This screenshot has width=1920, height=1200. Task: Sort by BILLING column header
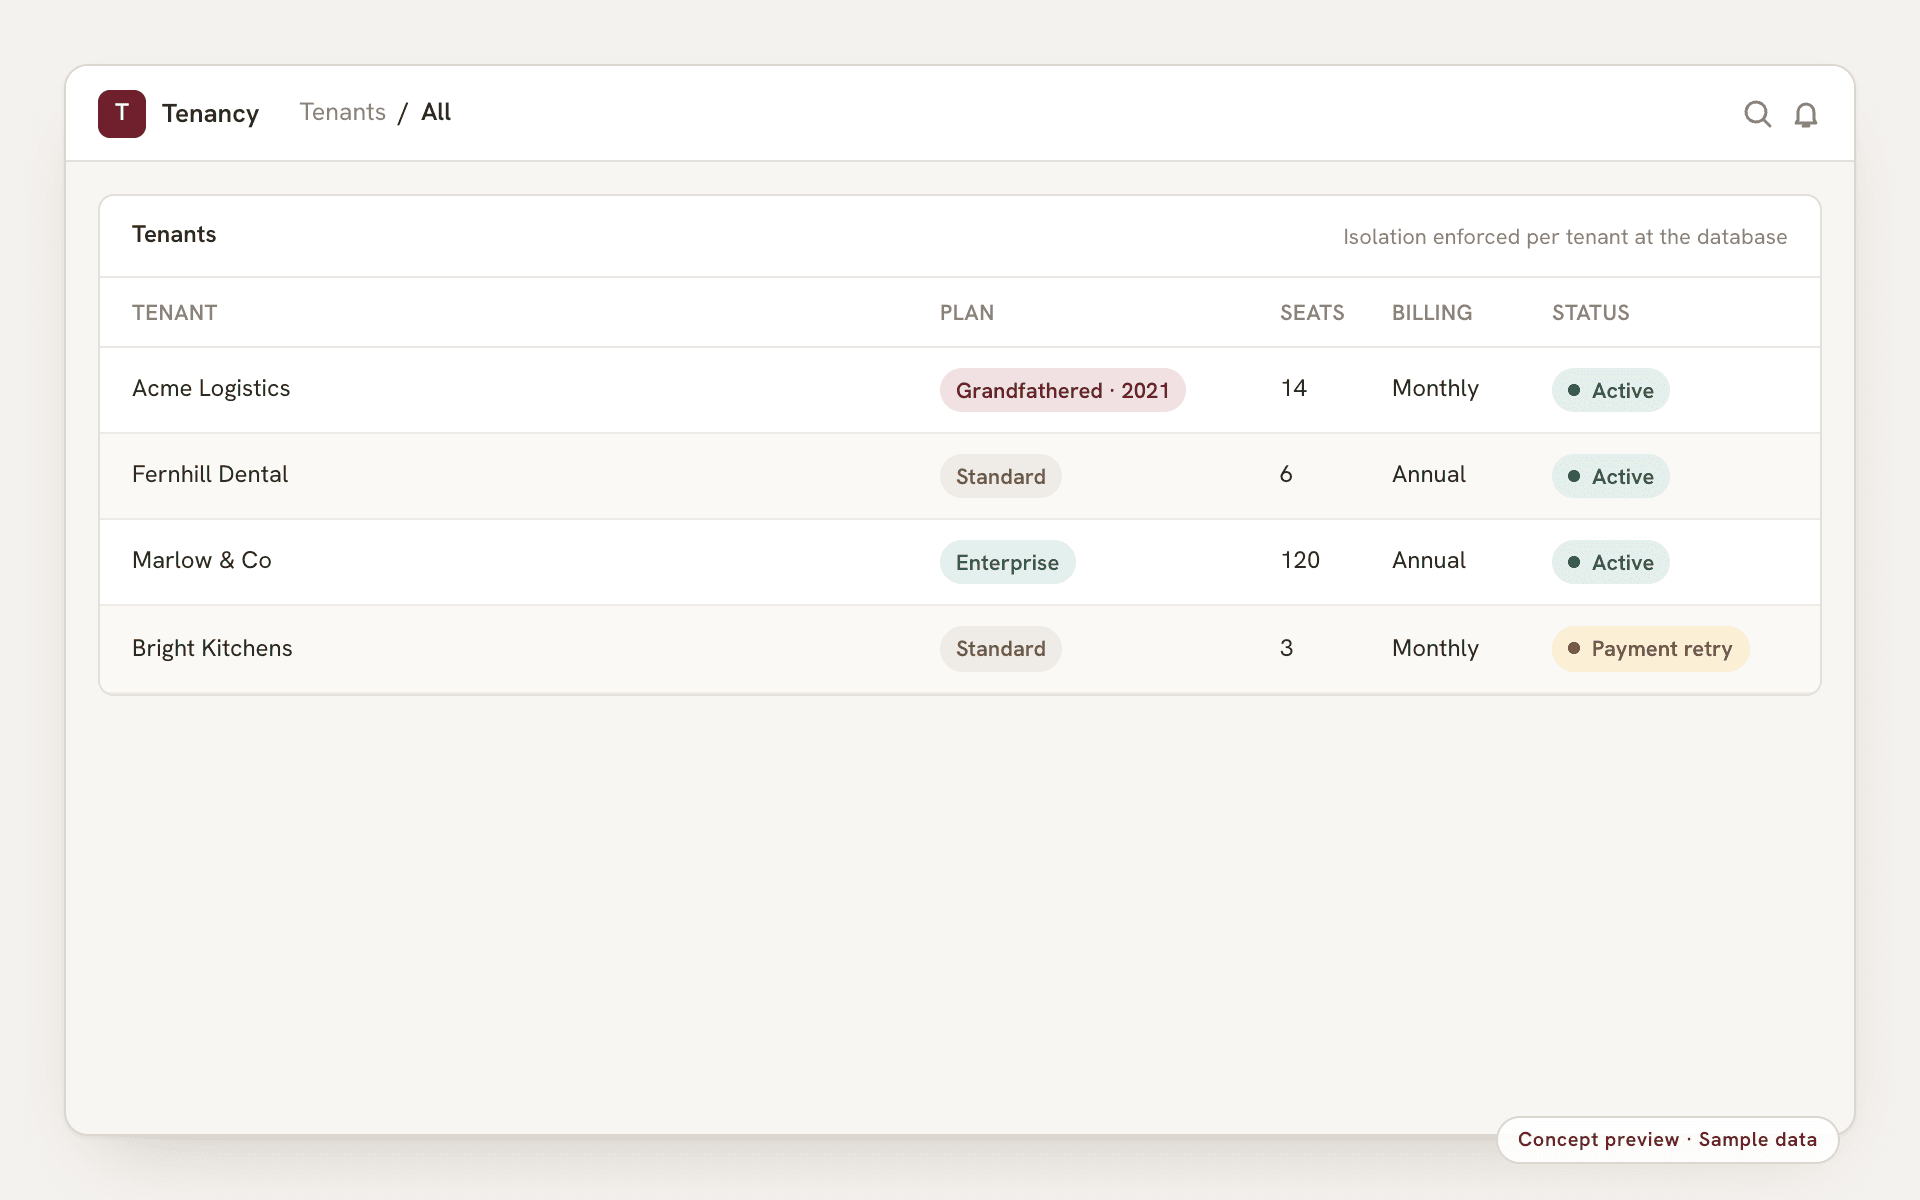(x=1432, y=313)
